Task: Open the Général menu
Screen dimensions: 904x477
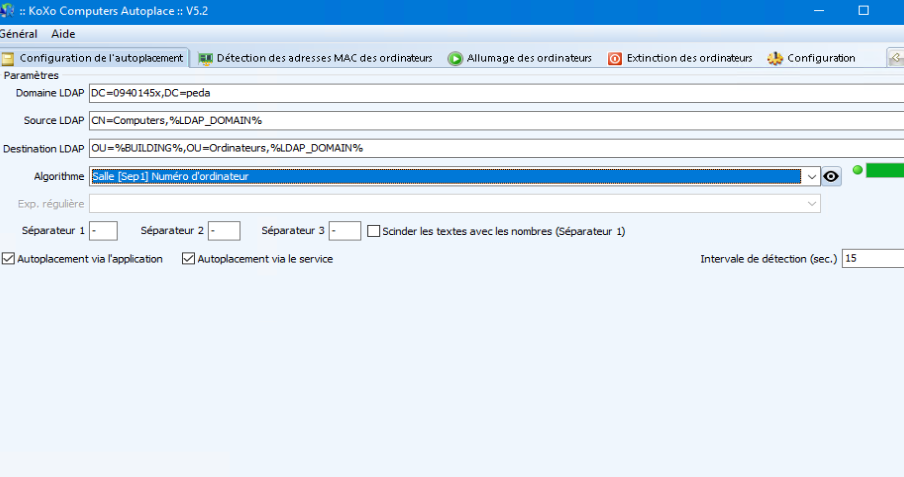Action: [18, 34]
